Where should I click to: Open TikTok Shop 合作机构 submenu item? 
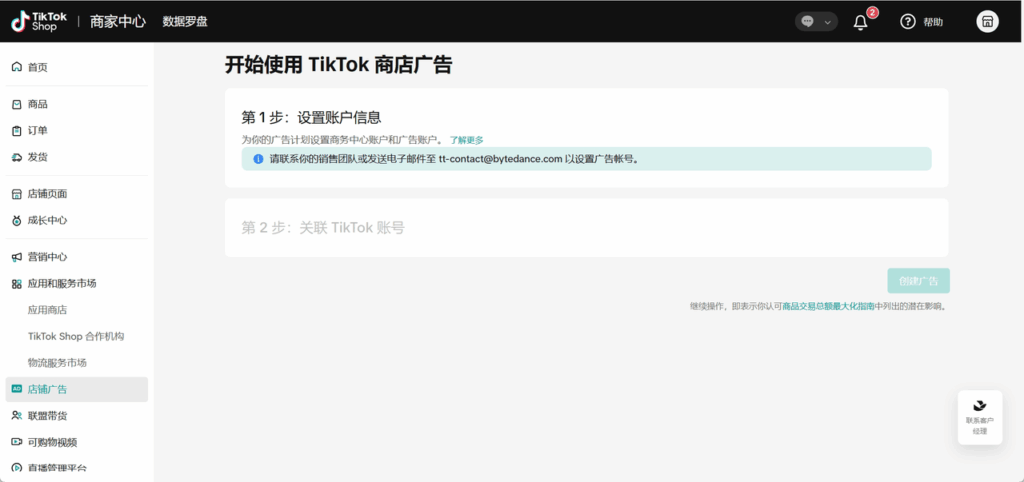click(x=76, y=336)
